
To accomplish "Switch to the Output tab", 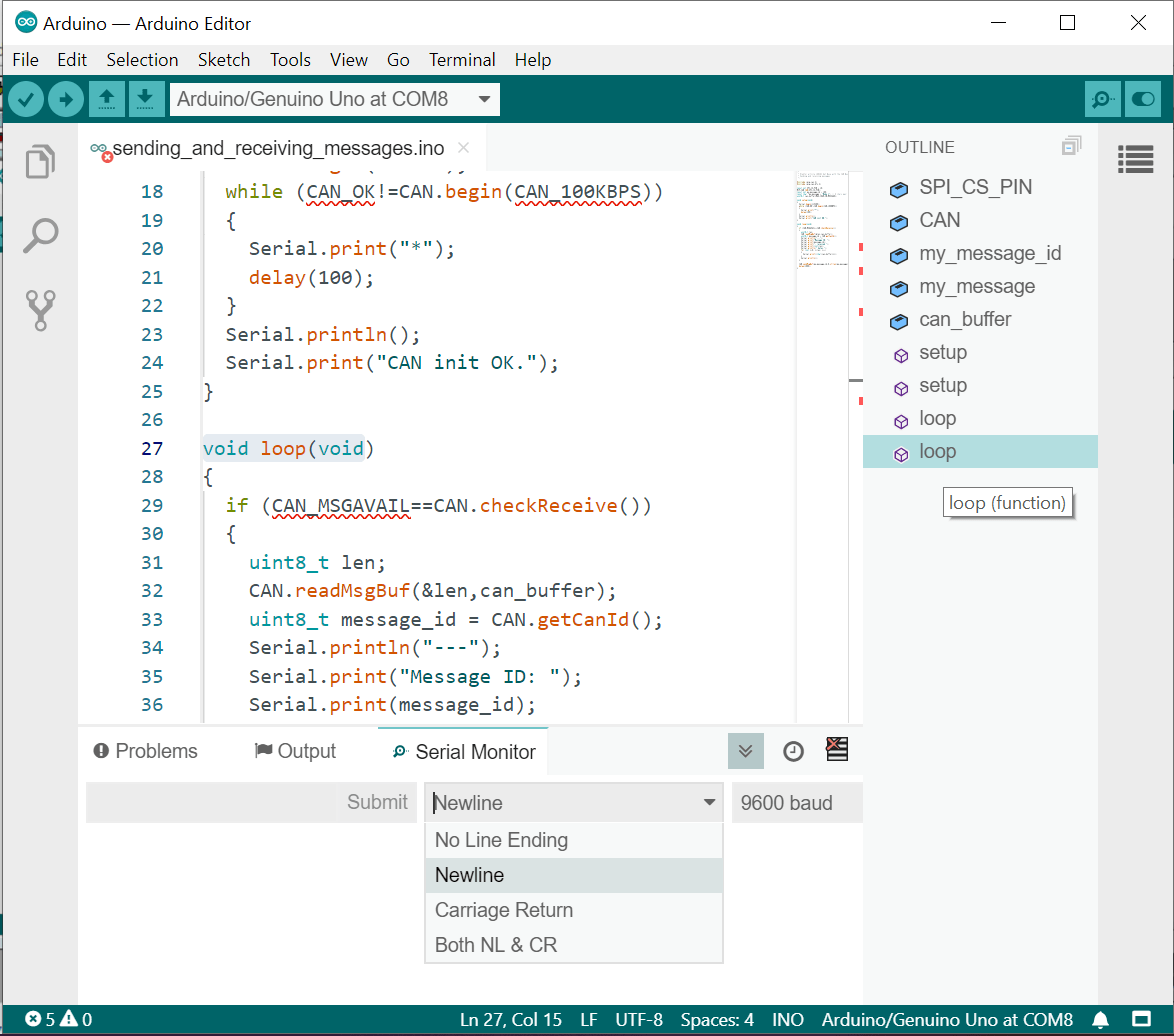I will tap(296, 751).
